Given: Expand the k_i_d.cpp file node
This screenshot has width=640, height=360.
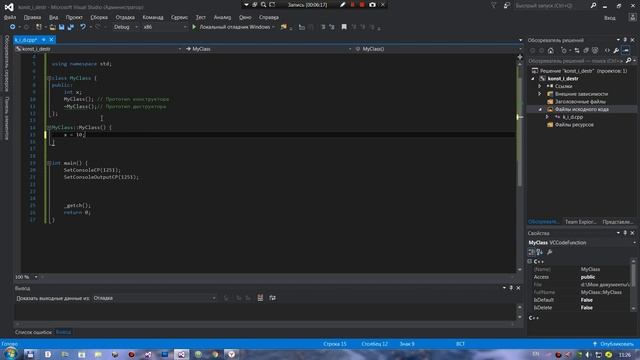Looking at the screenshot, I should (x=547, y=117).
